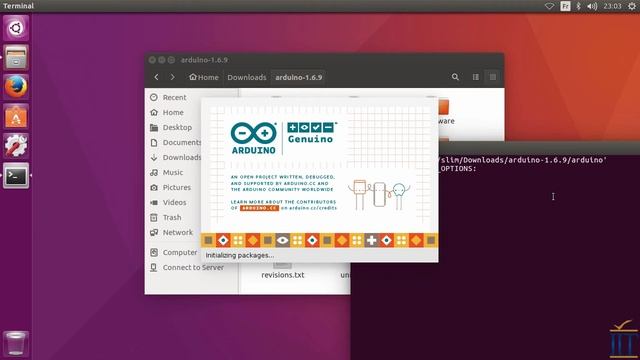This screenshot has height=360, width=640.
Task: Select Pictures in the Files sidebar
Action: 176,187
